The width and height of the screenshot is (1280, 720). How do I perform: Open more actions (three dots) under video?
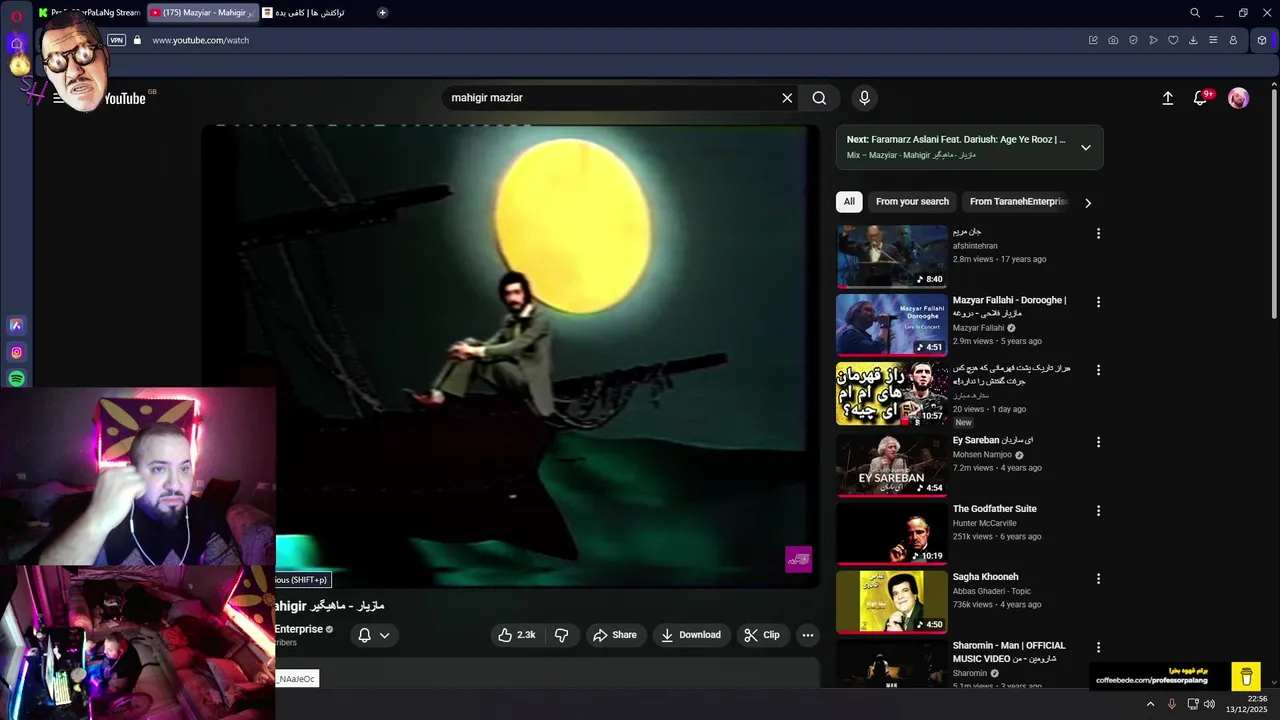[x=808, y=635]
